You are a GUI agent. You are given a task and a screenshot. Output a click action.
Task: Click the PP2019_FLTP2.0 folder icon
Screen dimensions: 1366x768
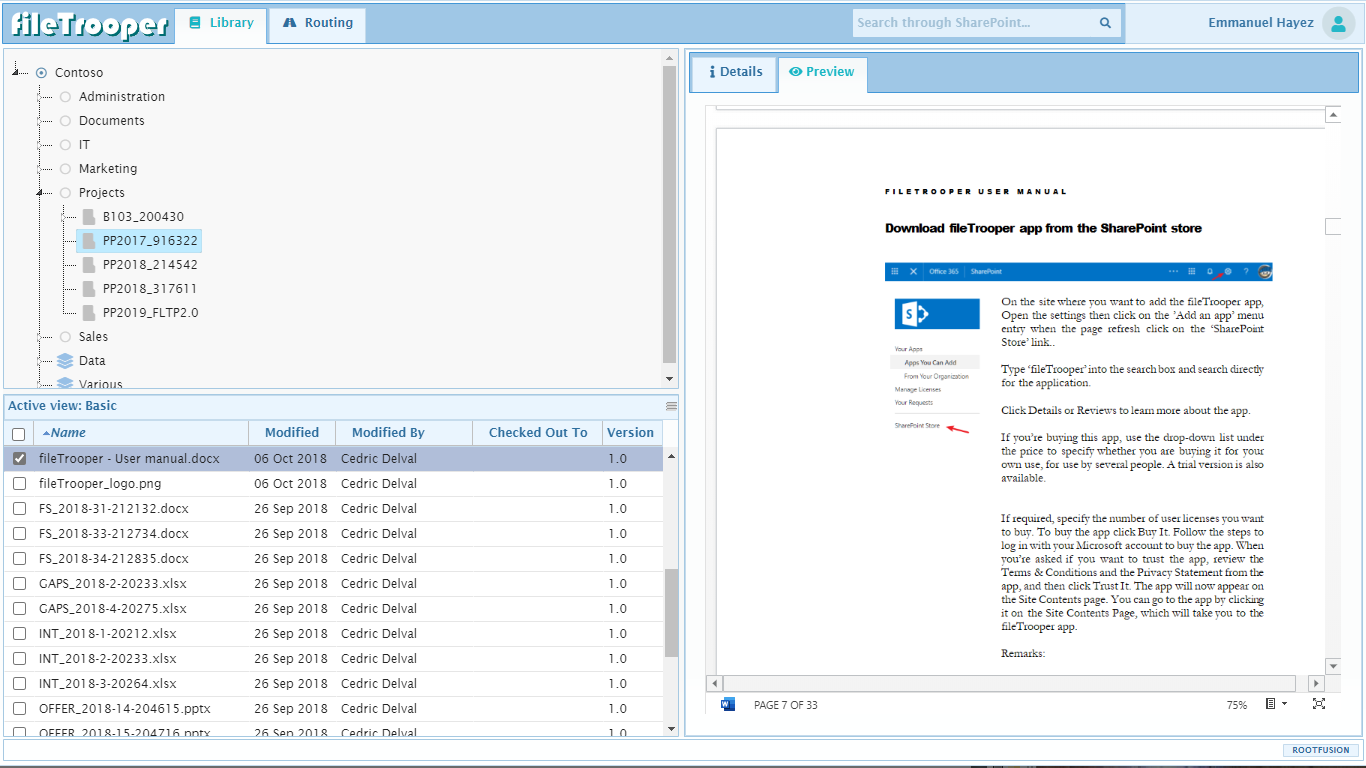tap(89, 313)
